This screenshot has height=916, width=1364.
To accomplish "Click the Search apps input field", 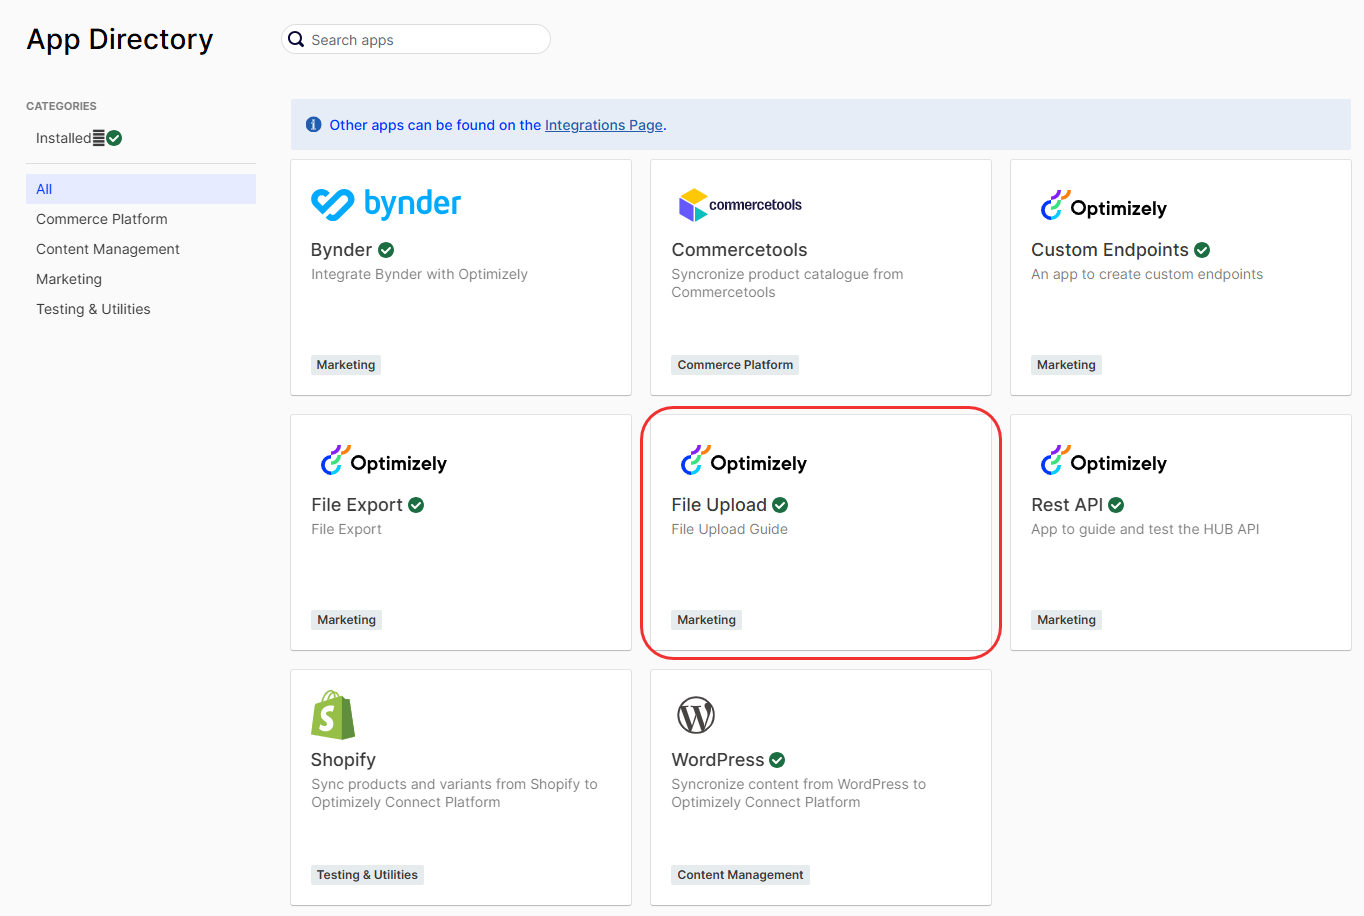I will tap(416, 39).
